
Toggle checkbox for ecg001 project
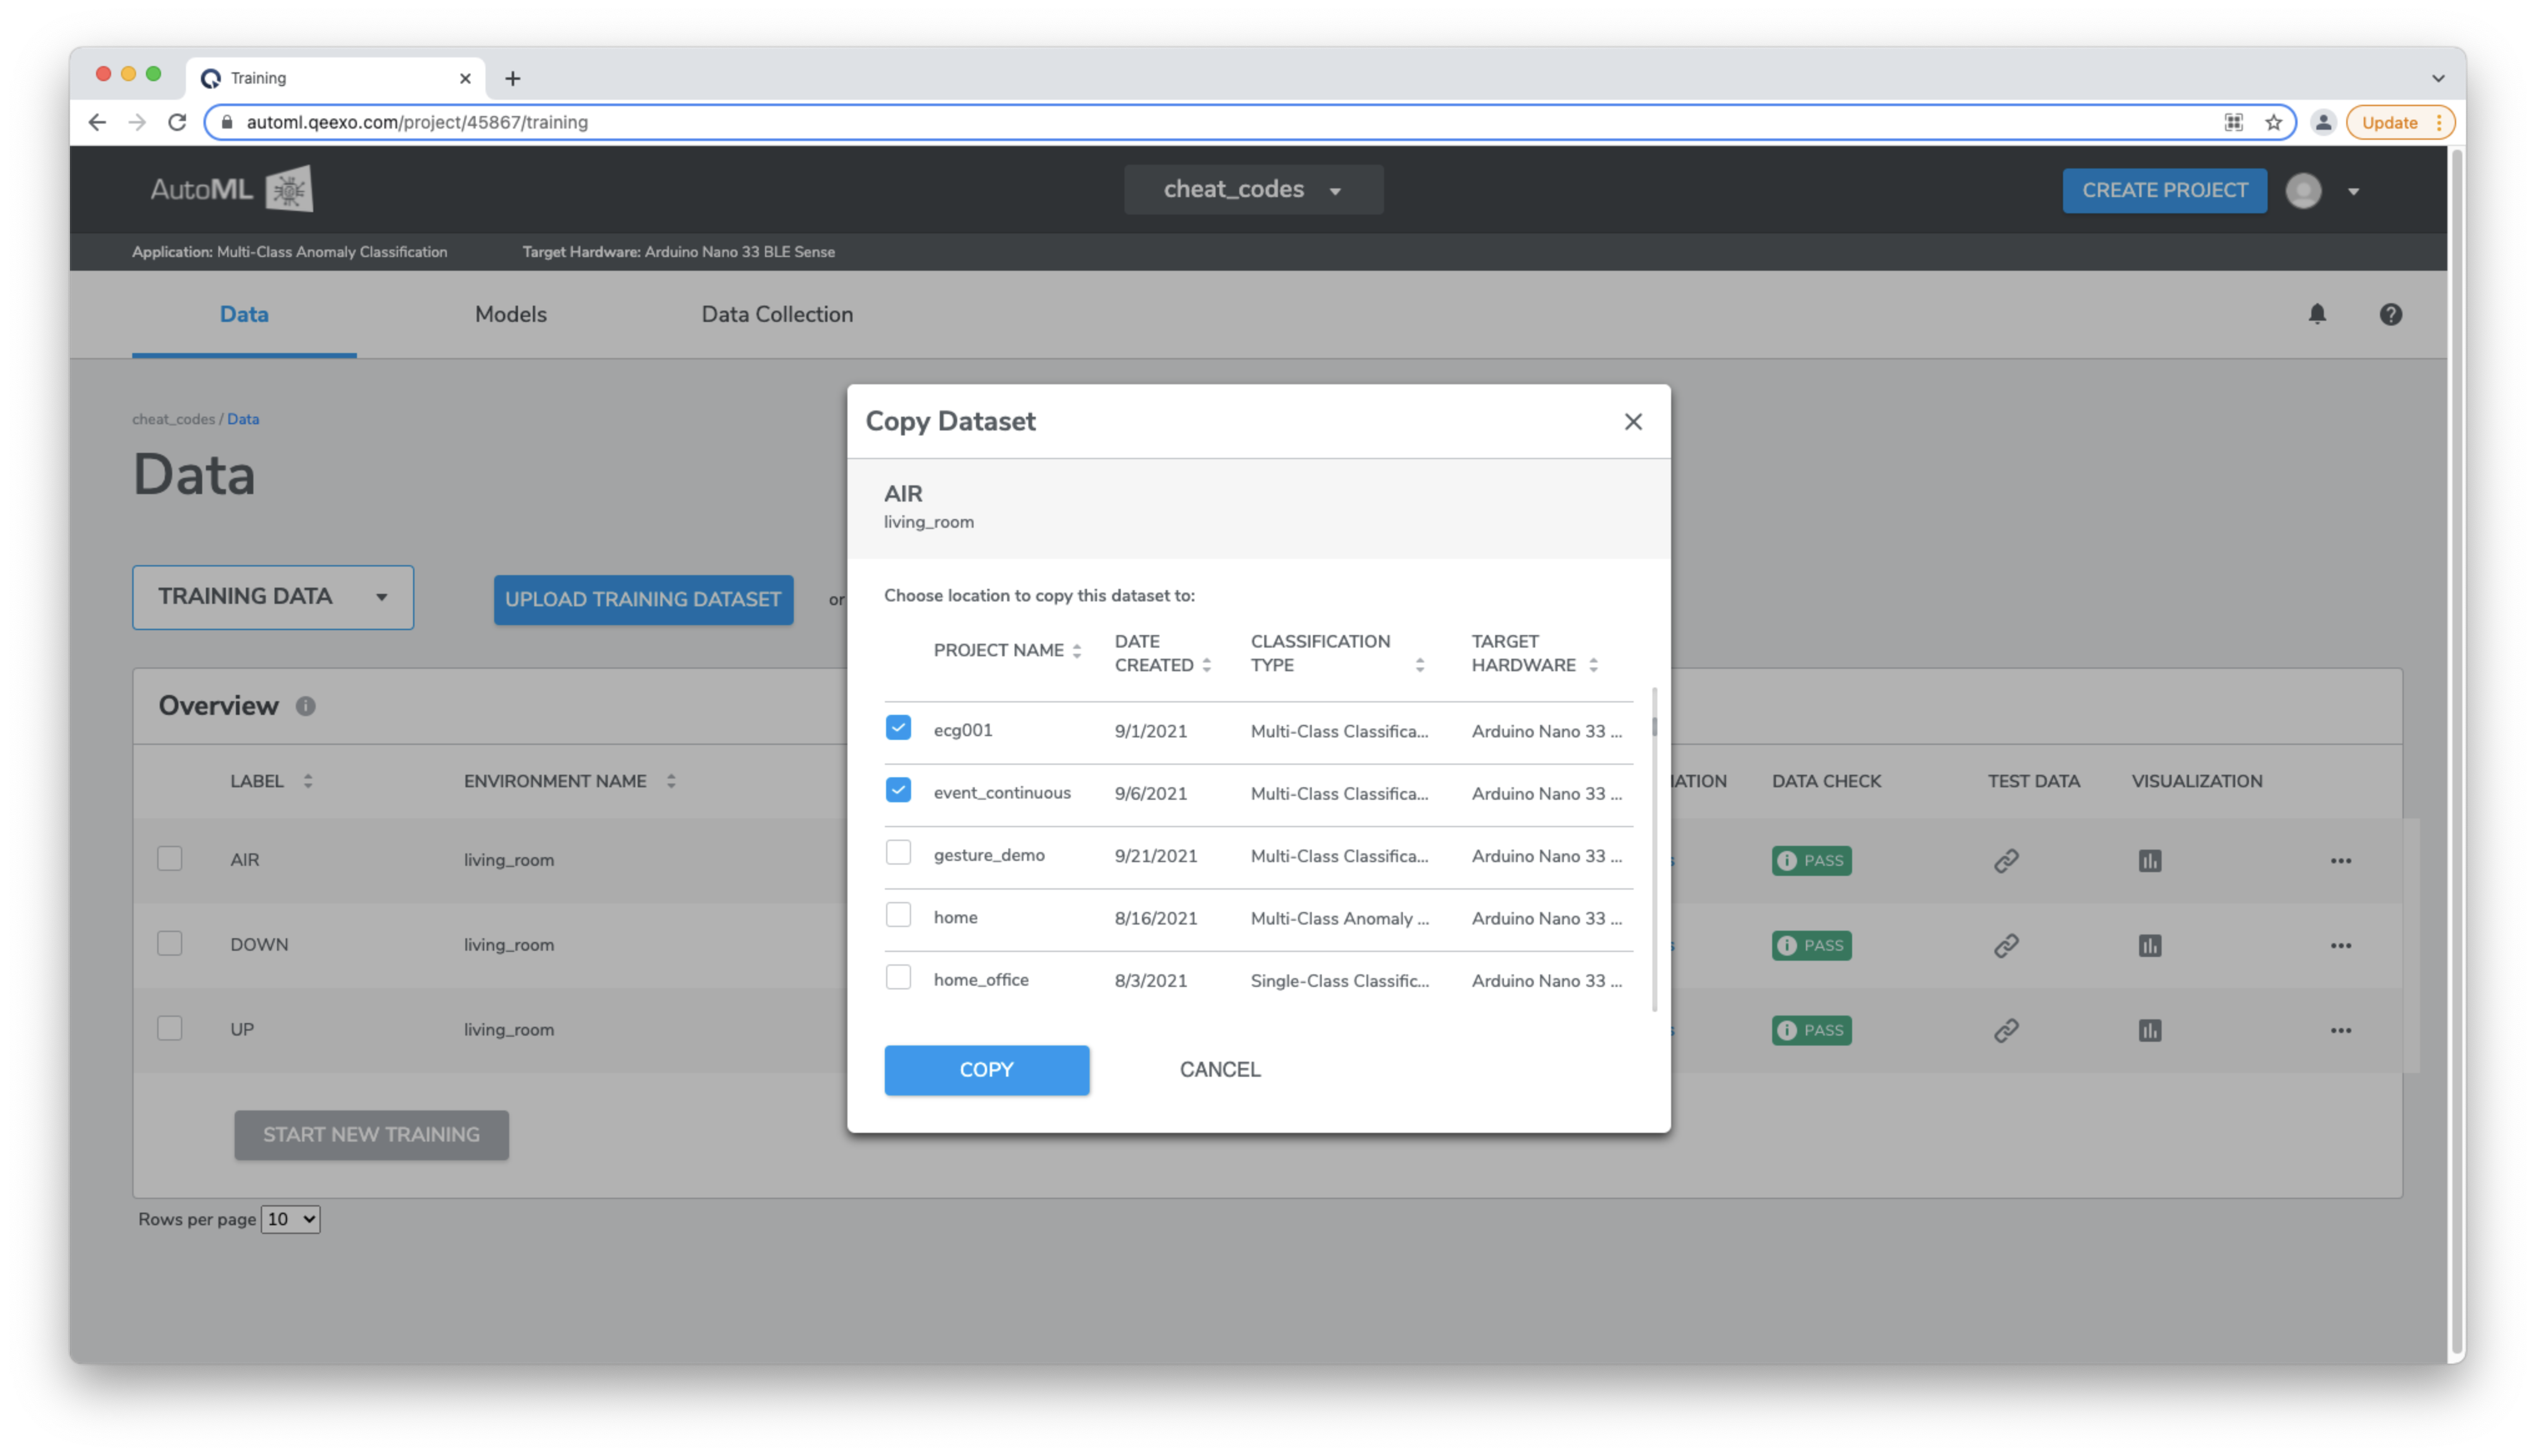point(899,728)
